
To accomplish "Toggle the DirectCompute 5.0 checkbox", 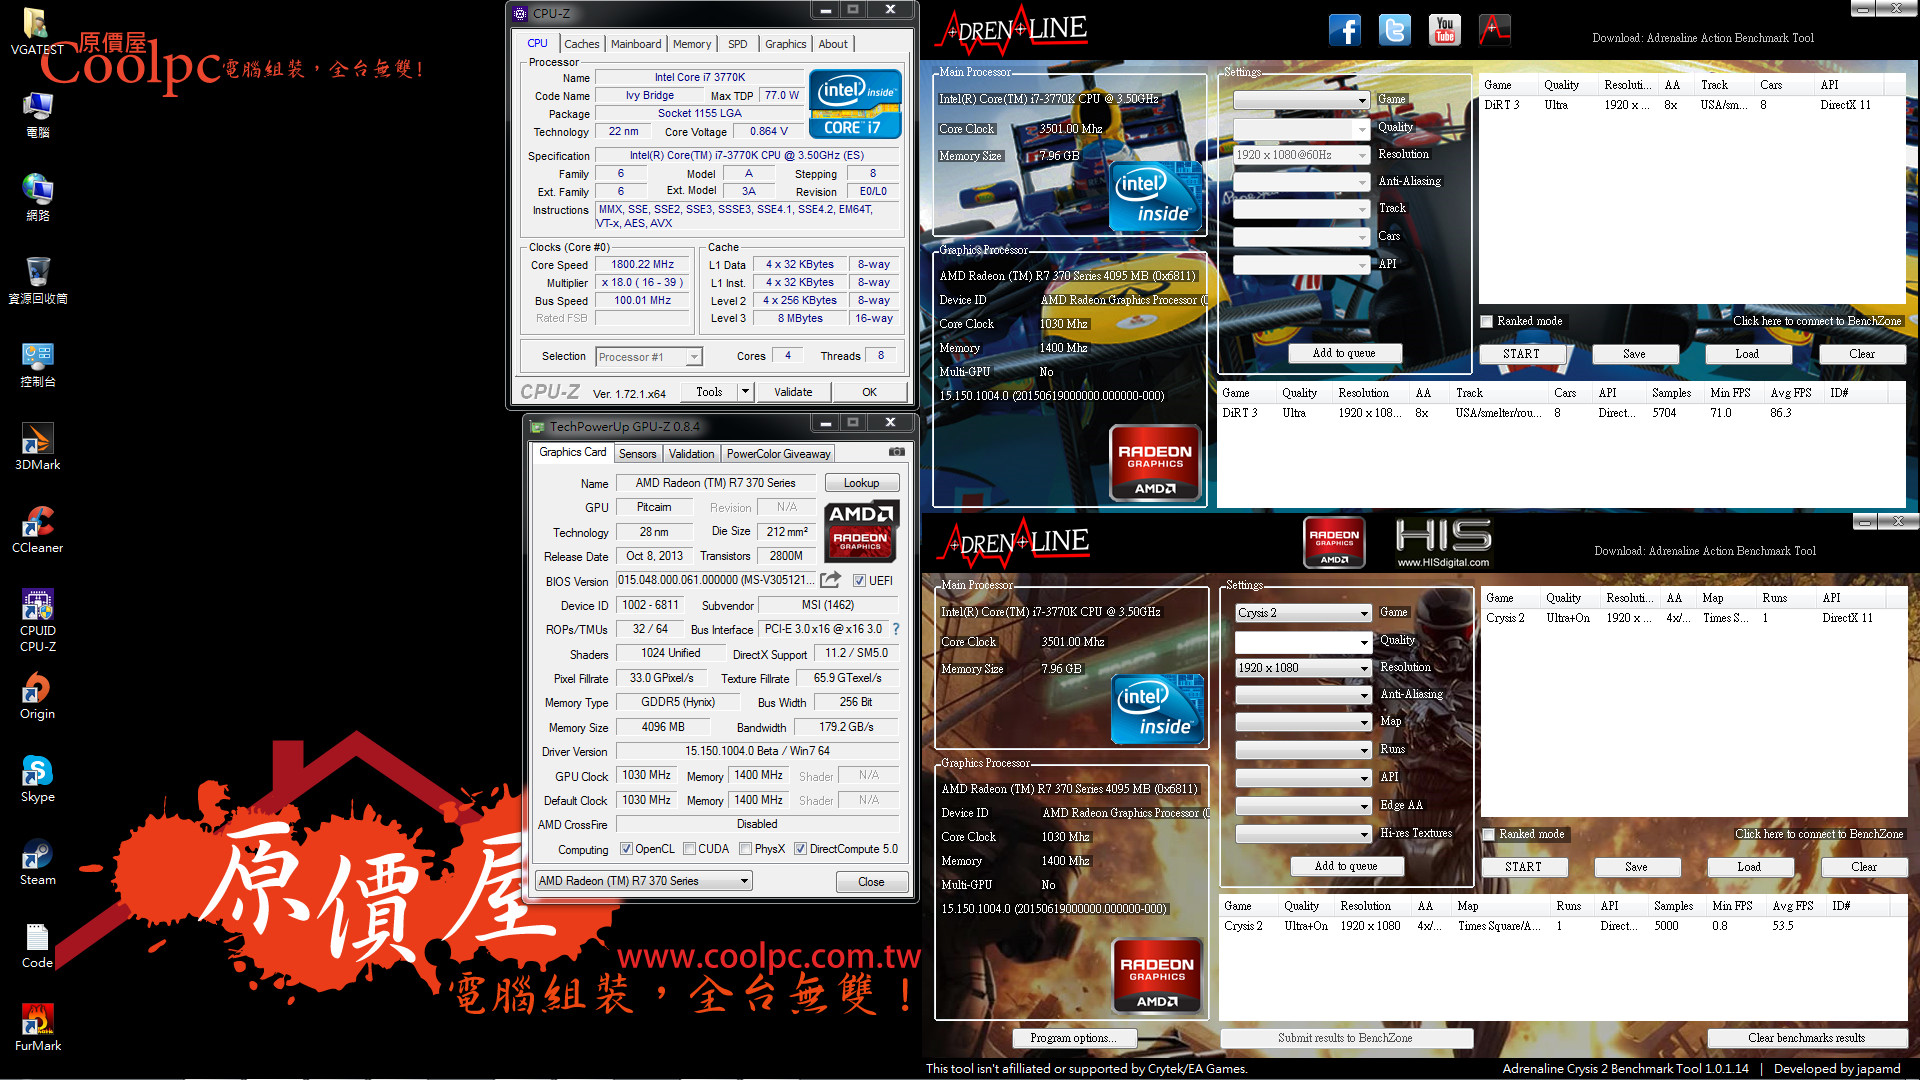I will click(800, 849).
